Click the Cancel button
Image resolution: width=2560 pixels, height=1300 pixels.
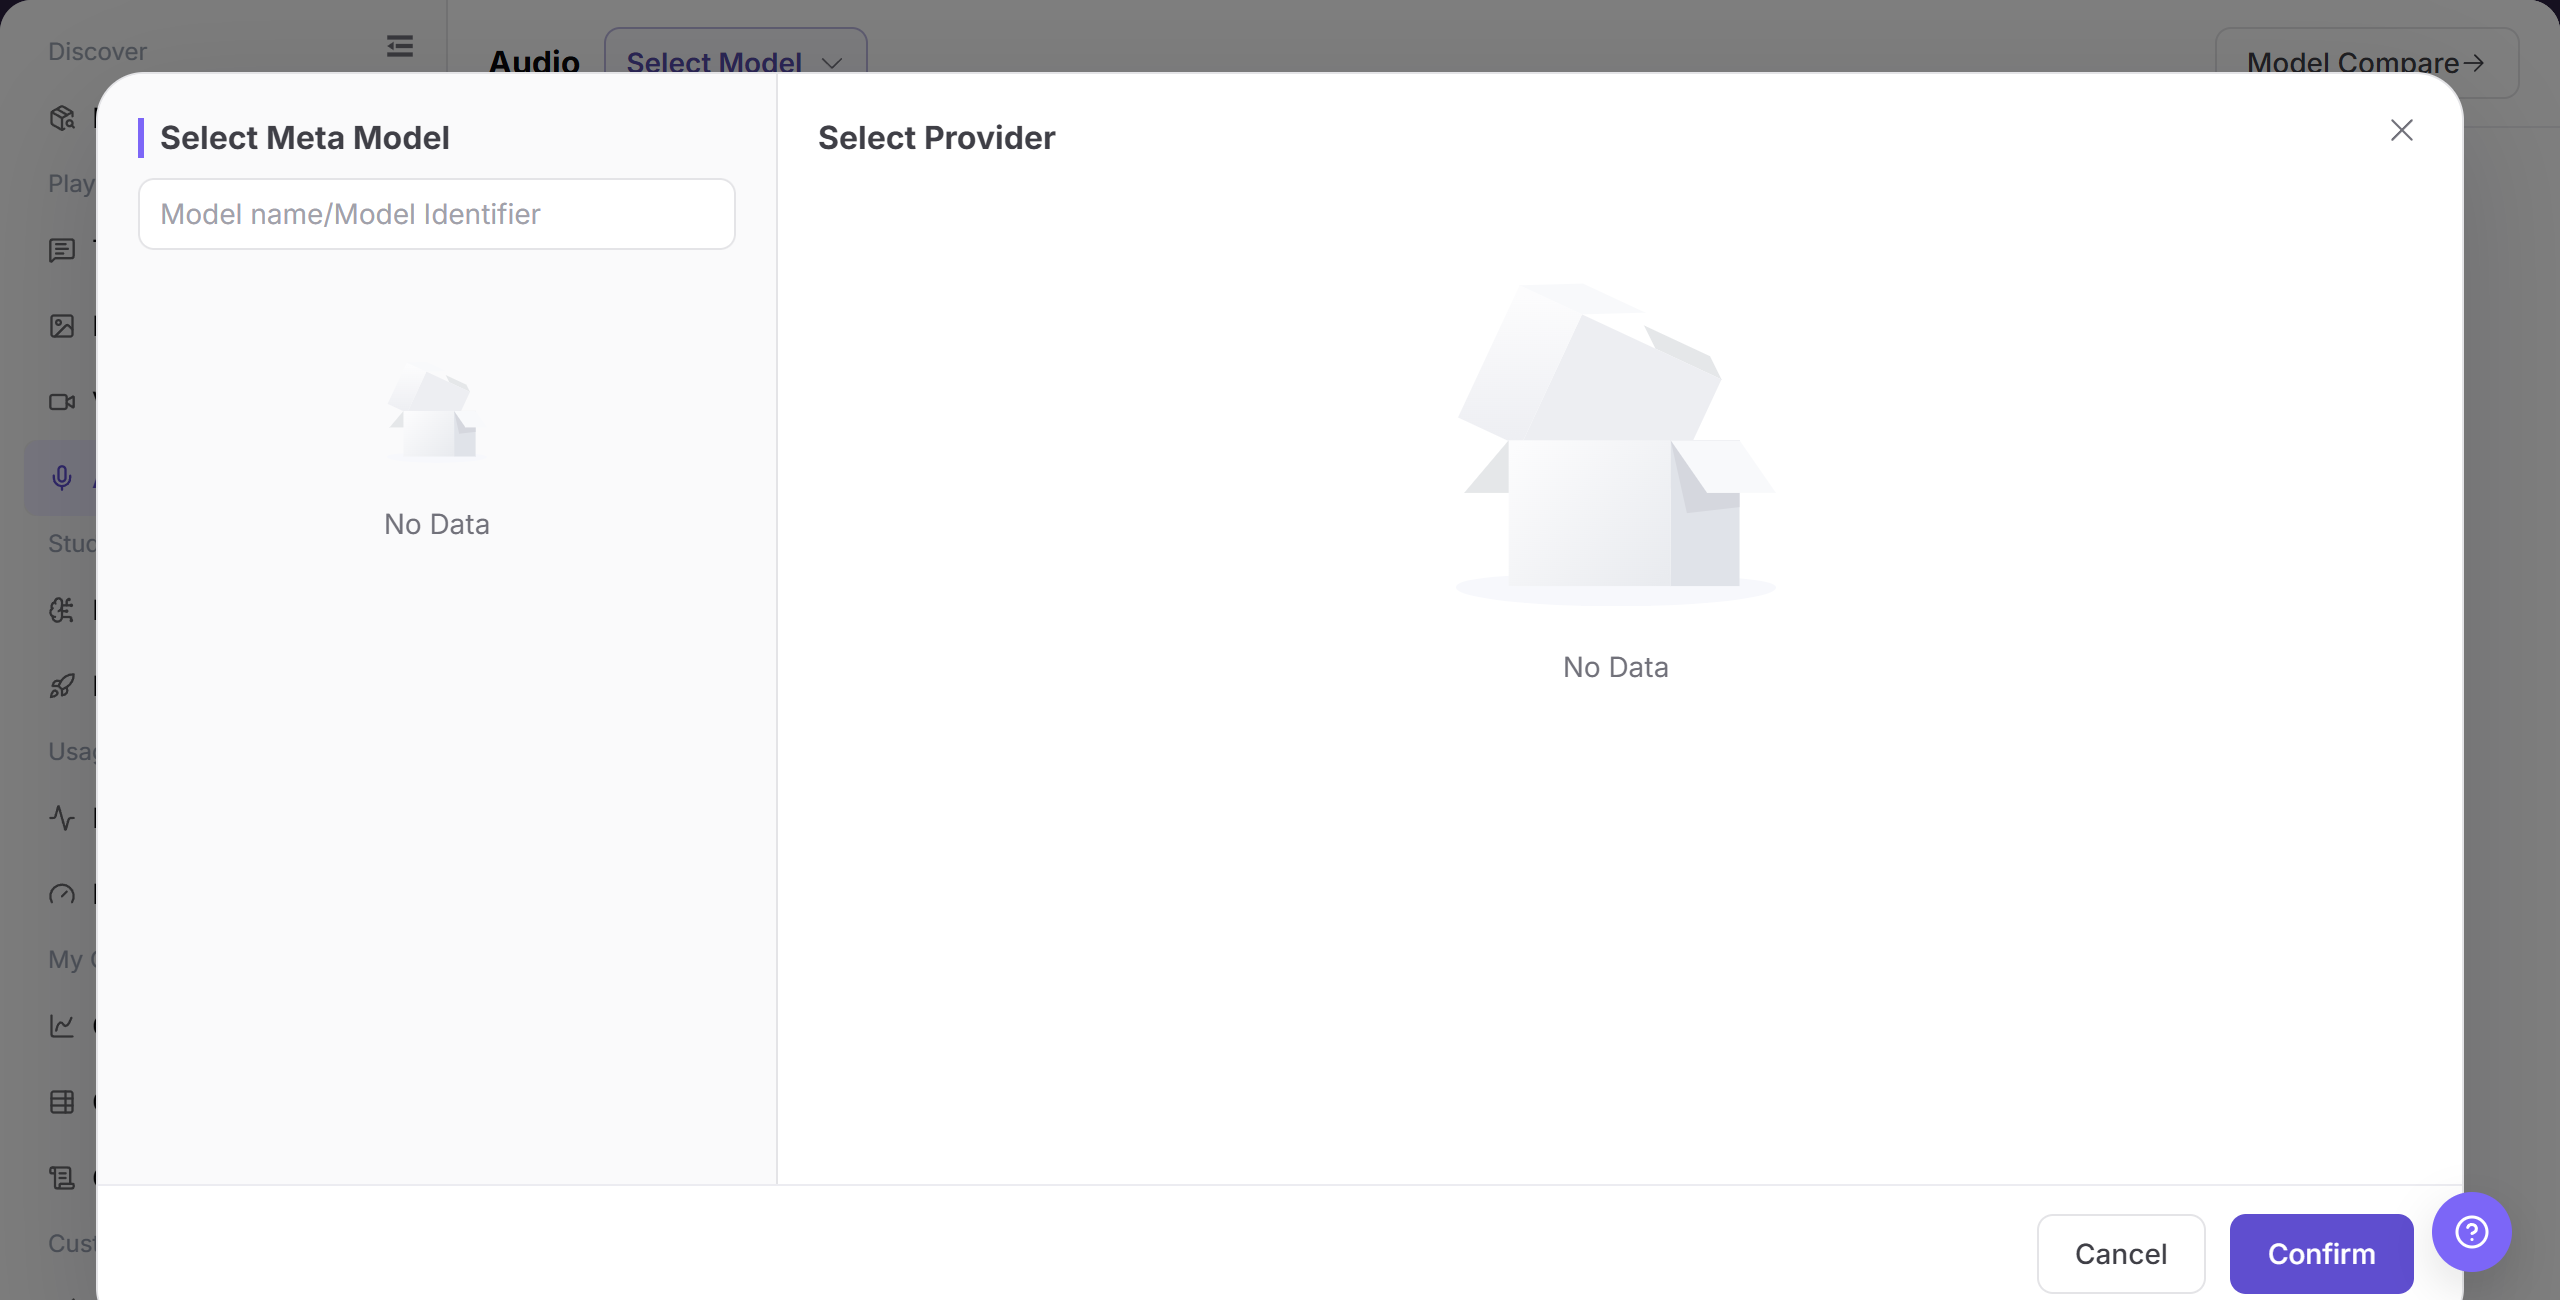click(2121, 1254)
